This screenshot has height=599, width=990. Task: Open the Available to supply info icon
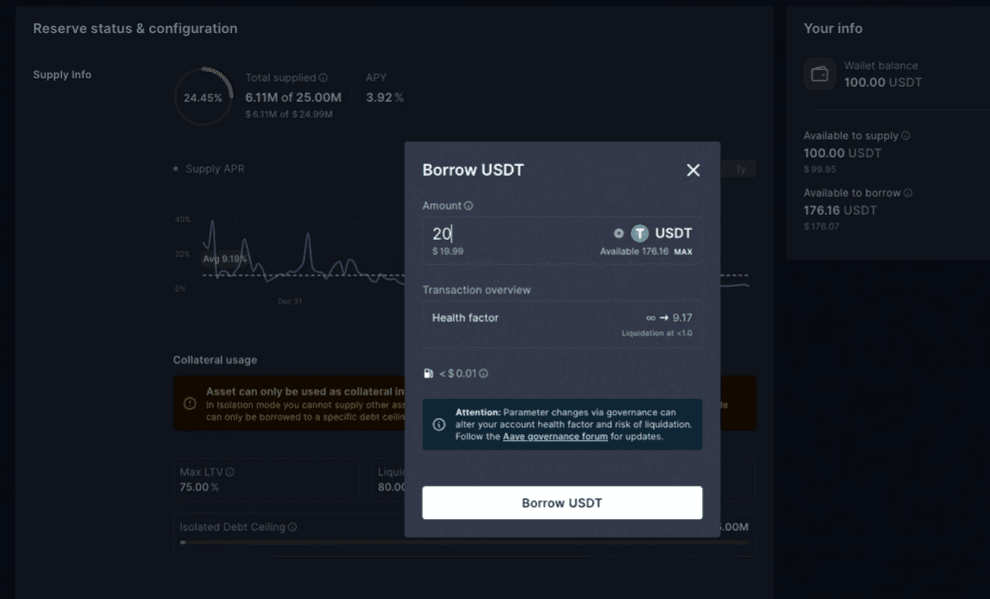pyautogui.click(x=906, y=136)
